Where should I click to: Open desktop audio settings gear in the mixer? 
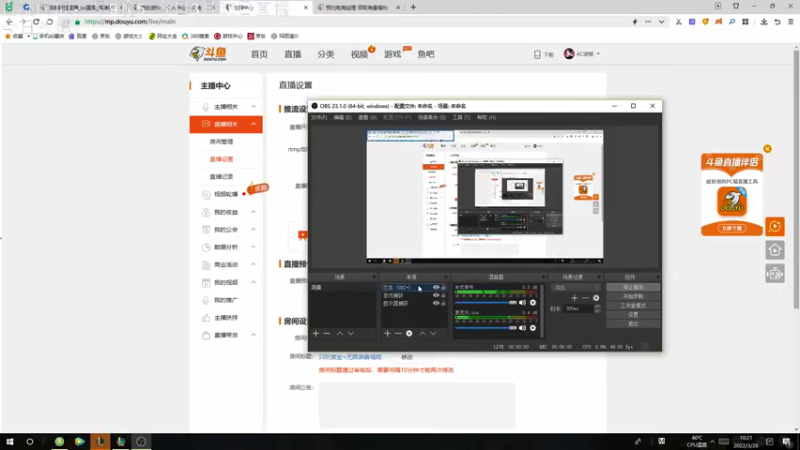coord(533,303)
